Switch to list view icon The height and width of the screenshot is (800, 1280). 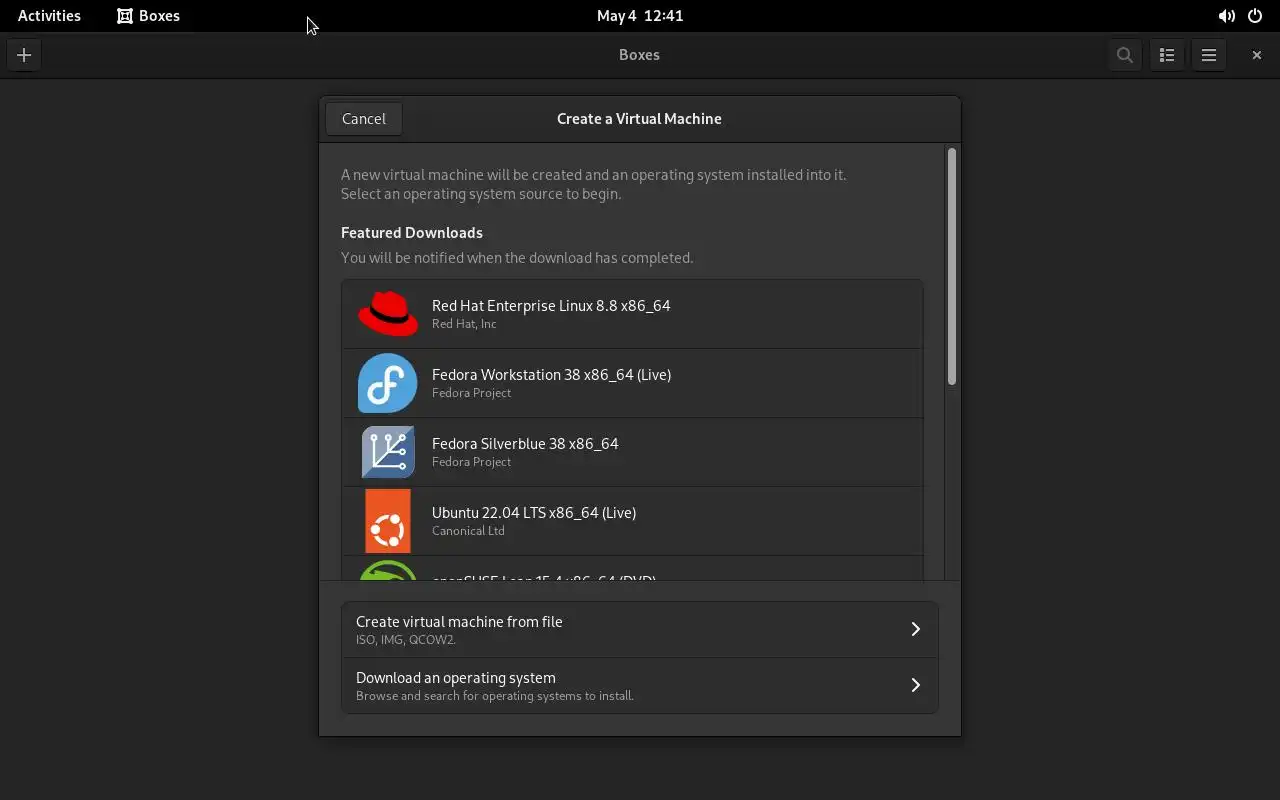tap(1167, 55)
